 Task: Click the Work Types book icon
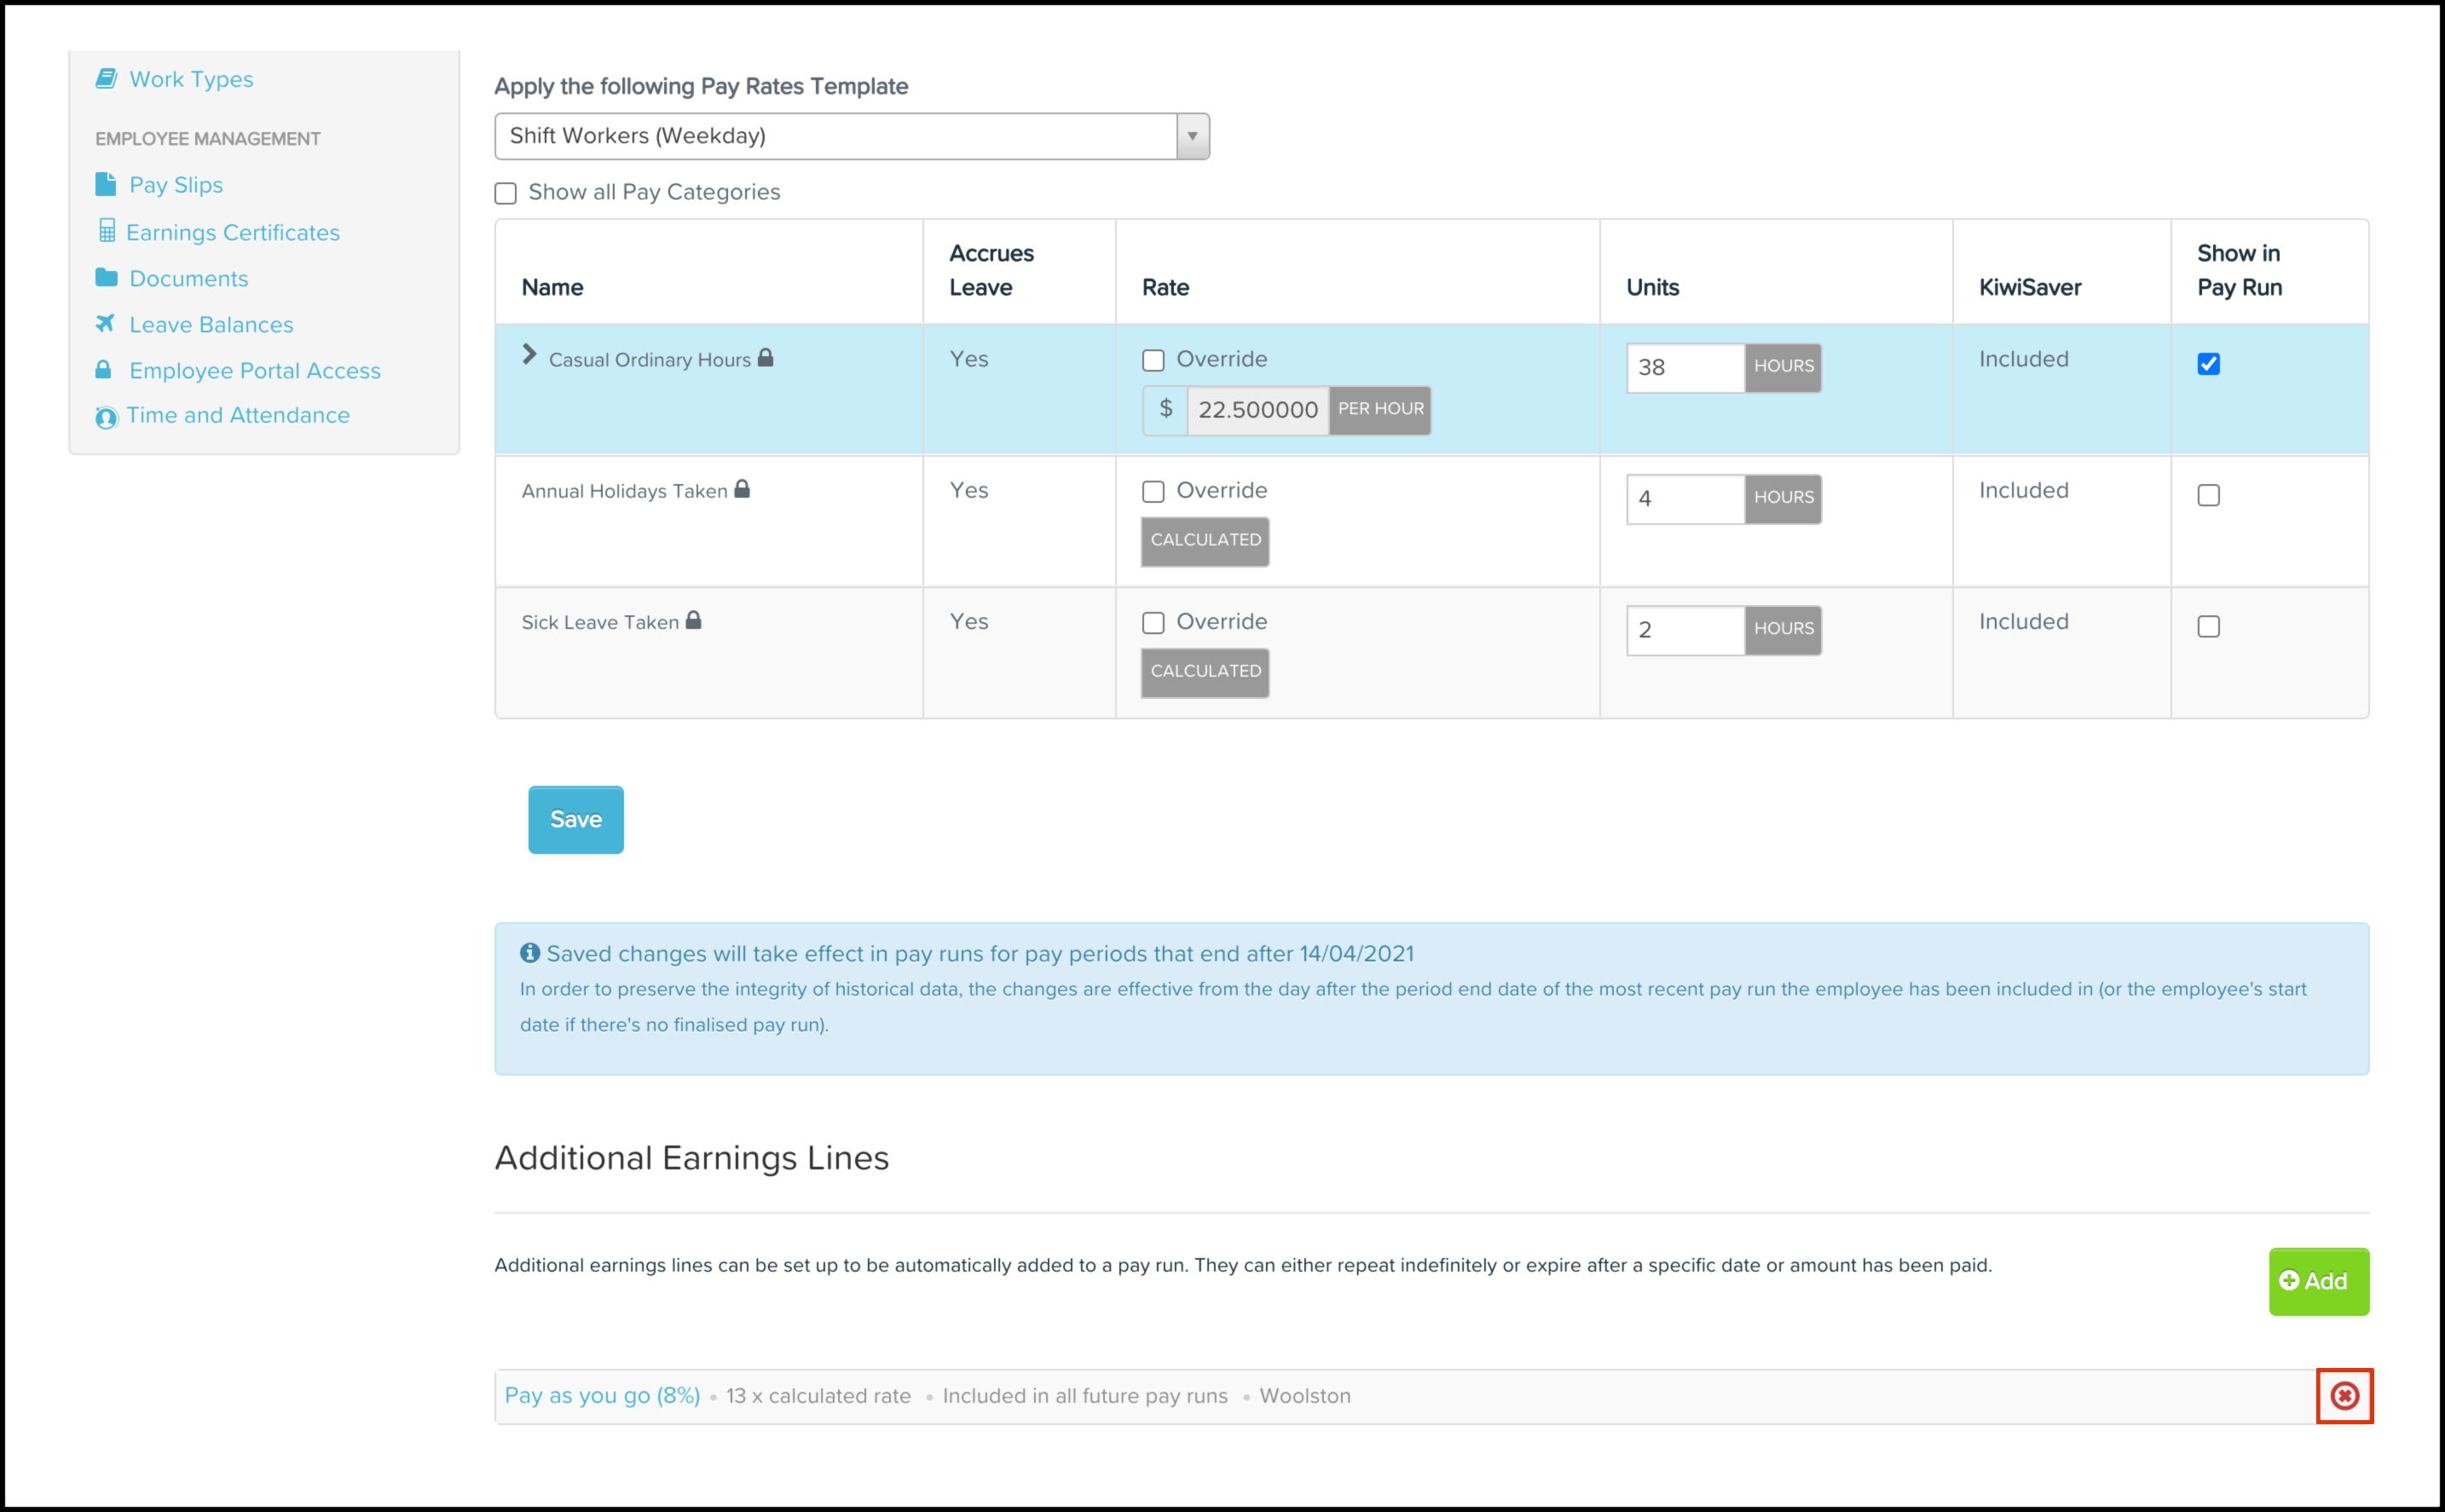tap(106, 78)
